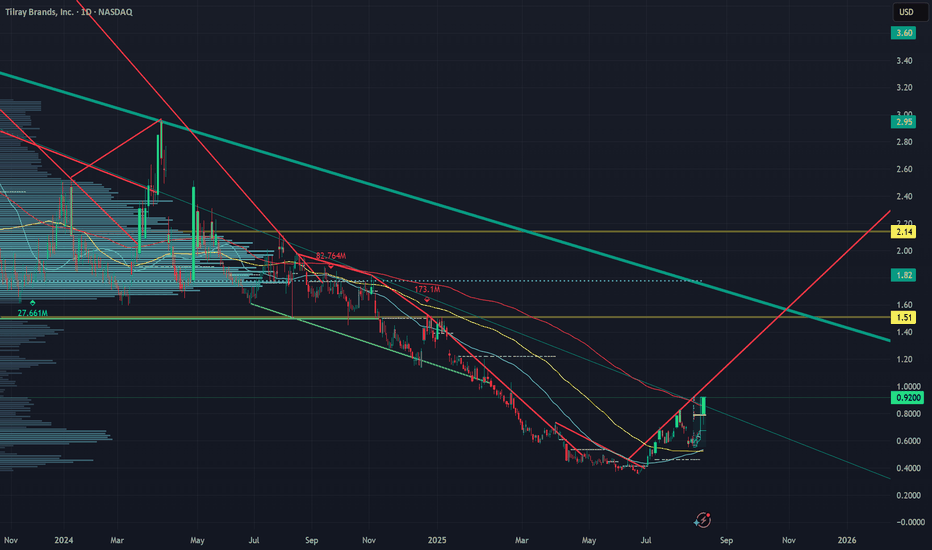Click the 0.4000 price axis value

click(x=908, y=469)
